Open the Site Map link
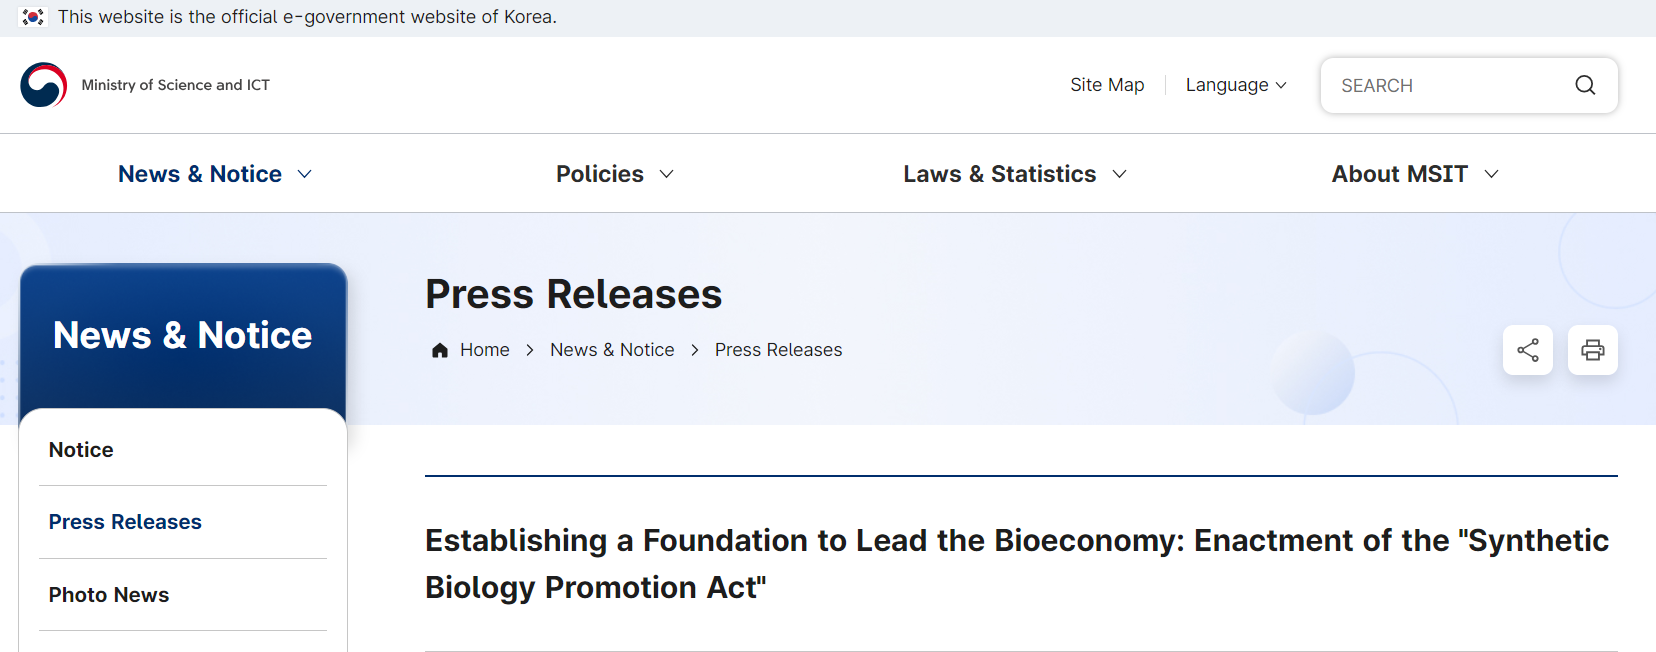This screenshot has width=1656, height=652. (x=1107, y=85)
